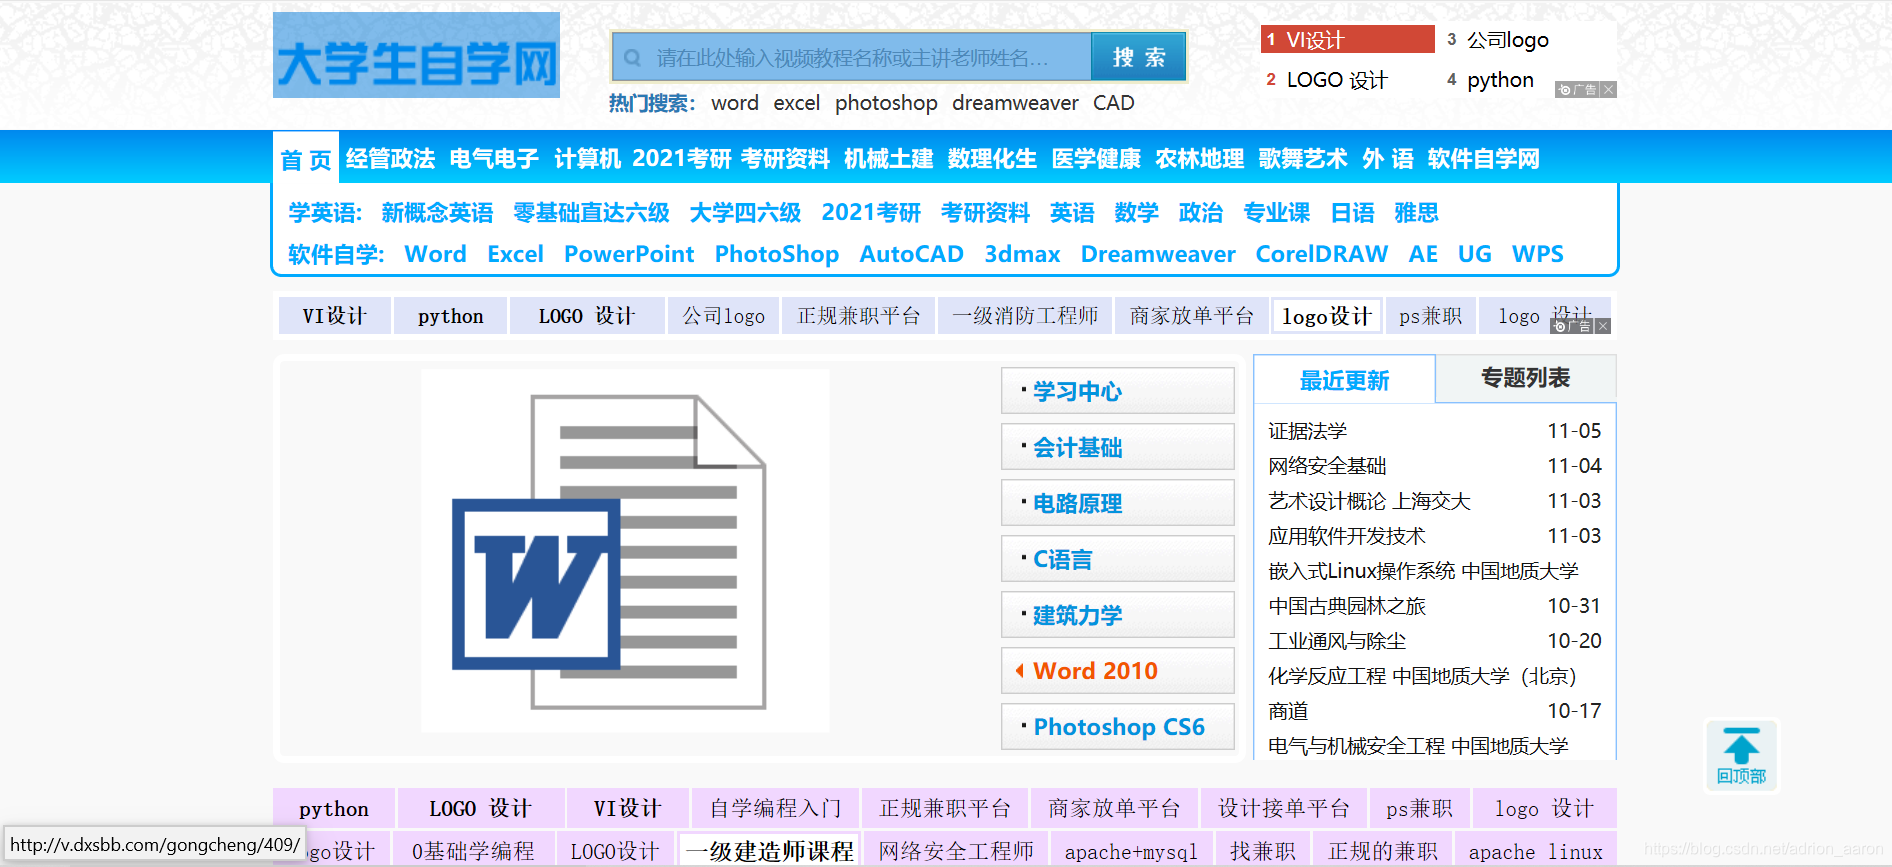Open the 3dmax software link
Screen dimensions: 1892x867
(x=1022, y=254)
